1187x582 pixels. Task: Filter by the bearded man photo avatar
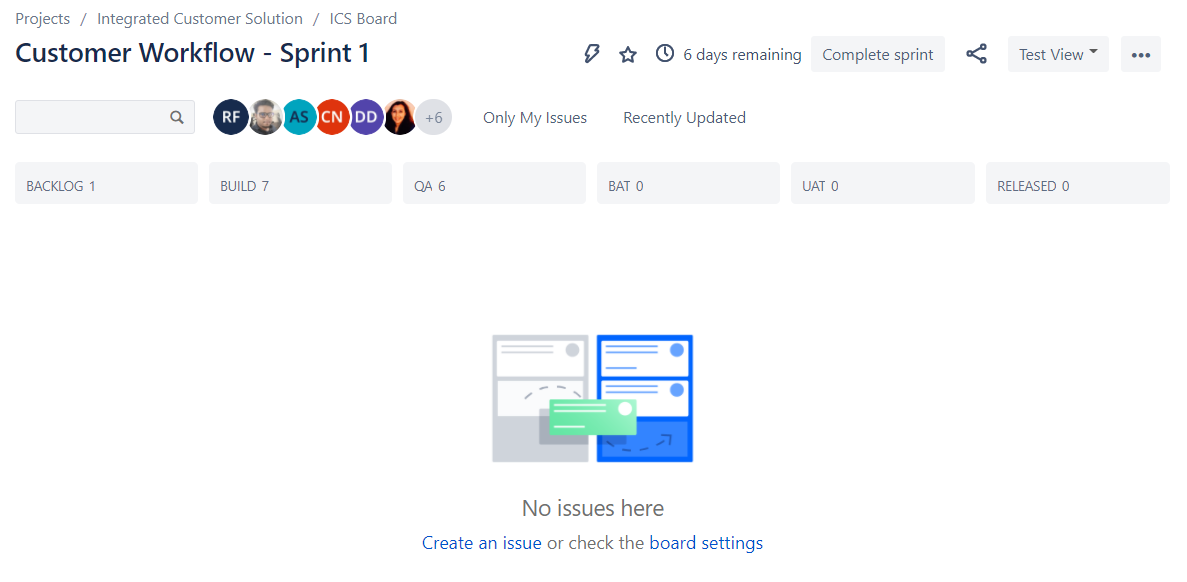pos(266,117)
